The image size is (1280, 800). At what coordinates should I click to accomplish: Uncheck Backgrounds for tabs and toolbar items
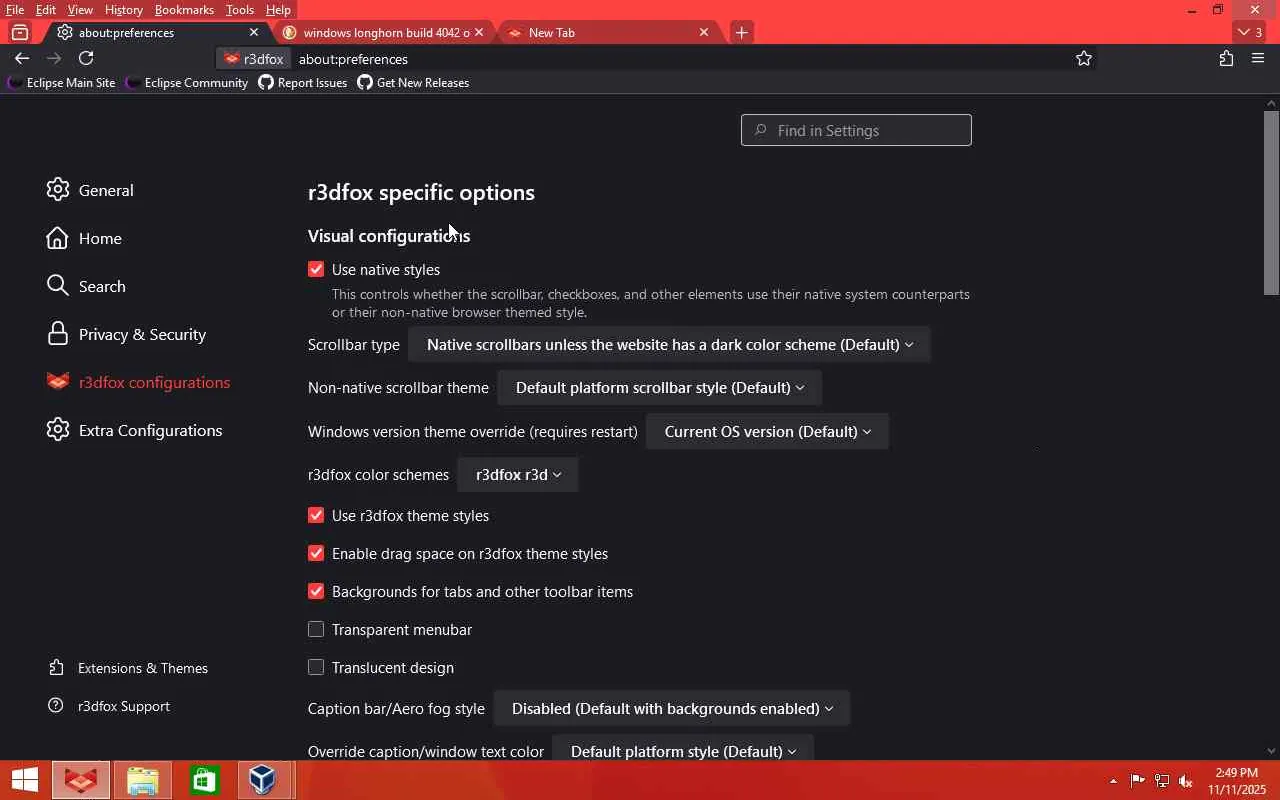[x=316, y=592]
